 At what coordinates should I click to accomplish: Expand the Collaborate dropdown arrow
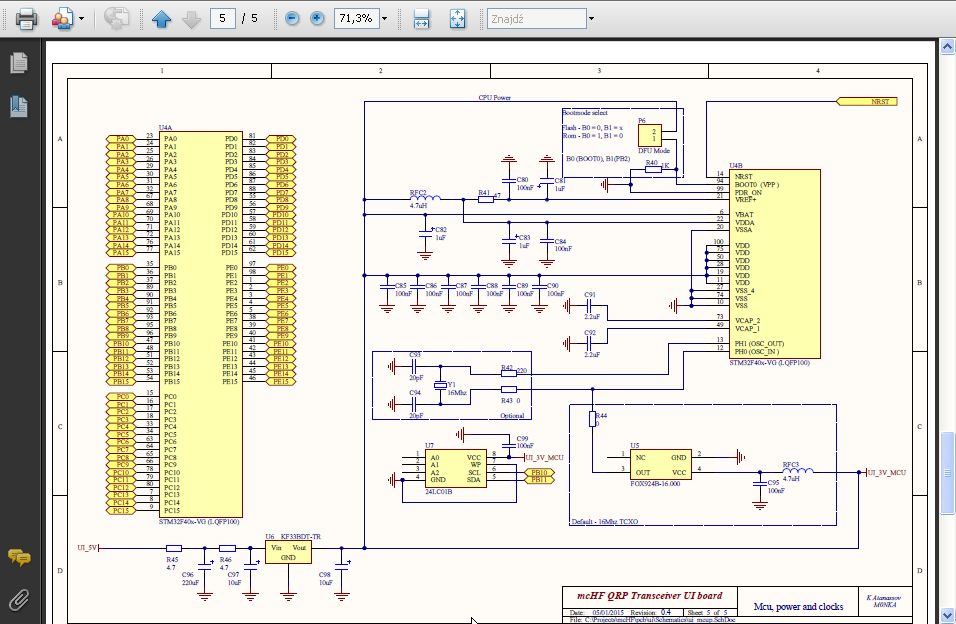(x=82, y=19)
